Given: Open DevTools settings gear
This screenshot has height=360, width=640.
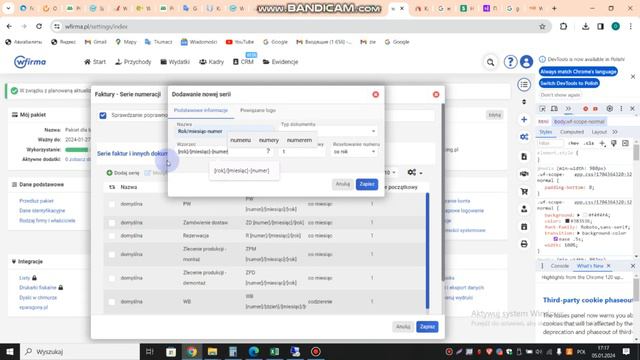Looking at the screenshot, I should click(609, 109).
